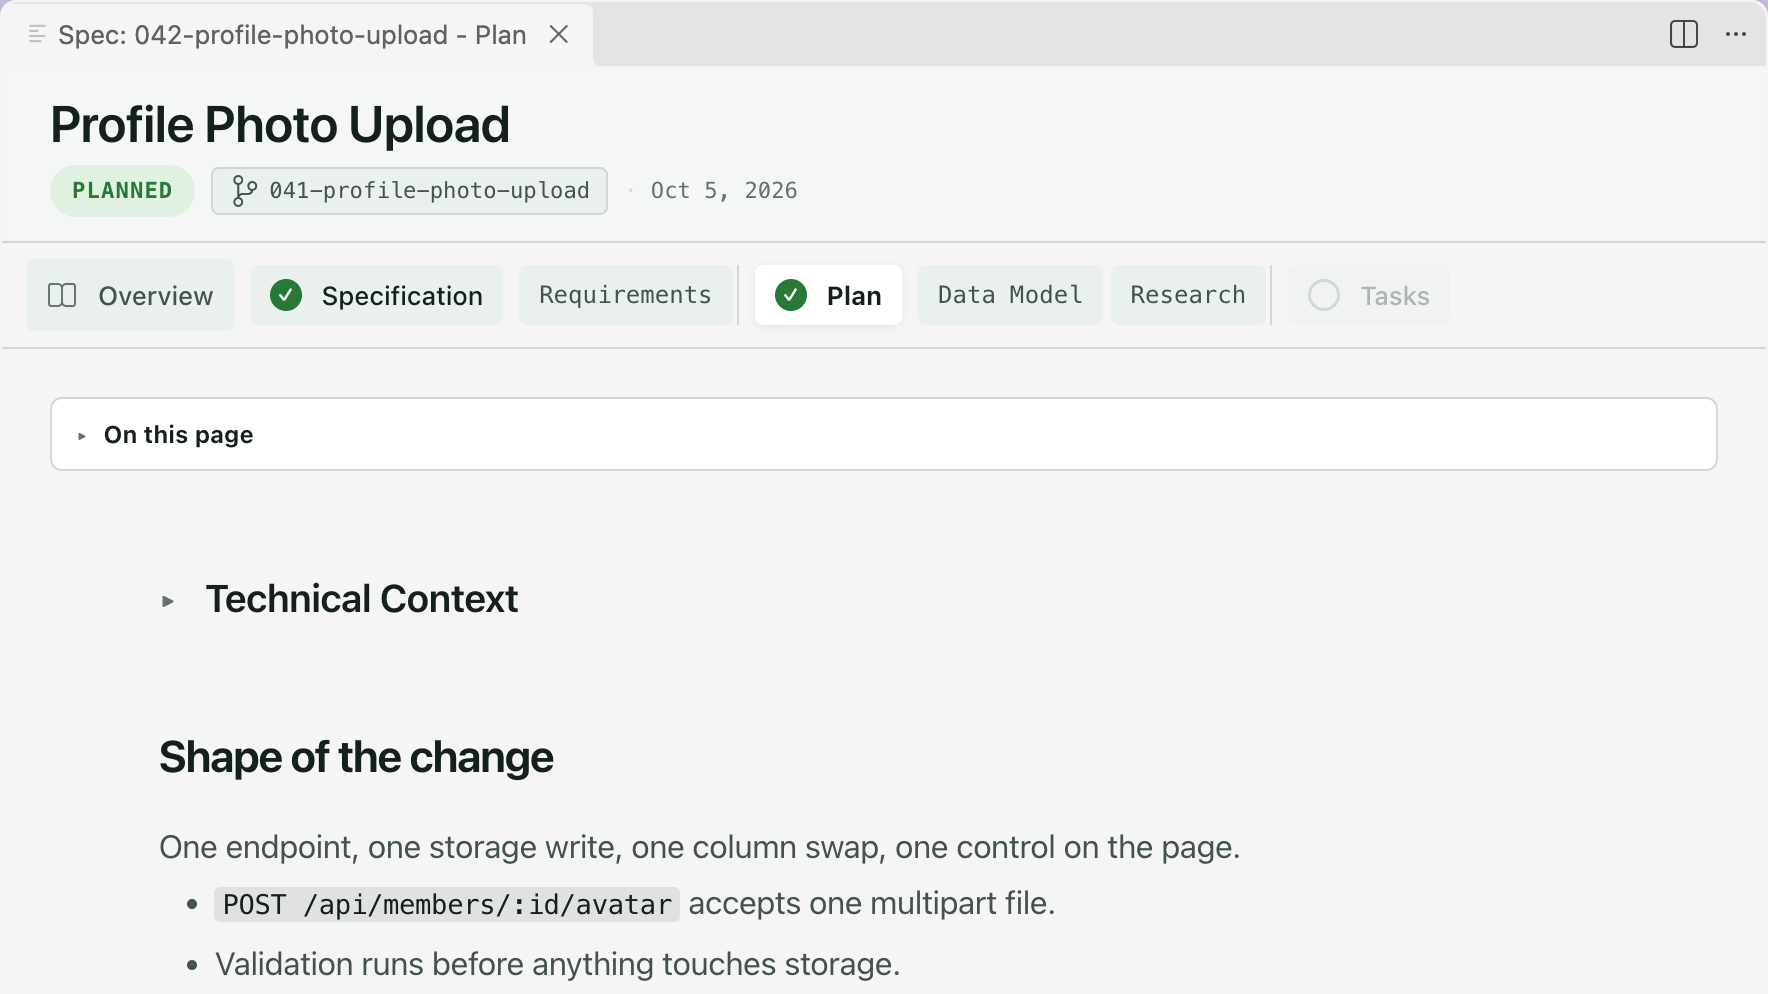
Task: Click the Technical Context heading
Action: point(362,599)
